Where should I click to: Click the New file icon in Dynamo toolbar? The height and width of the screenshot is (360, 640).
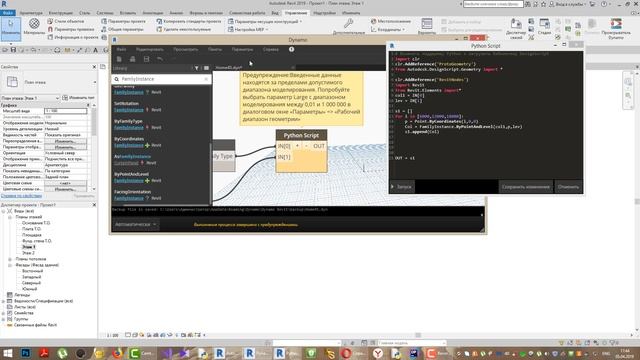[x=119, y=59]
